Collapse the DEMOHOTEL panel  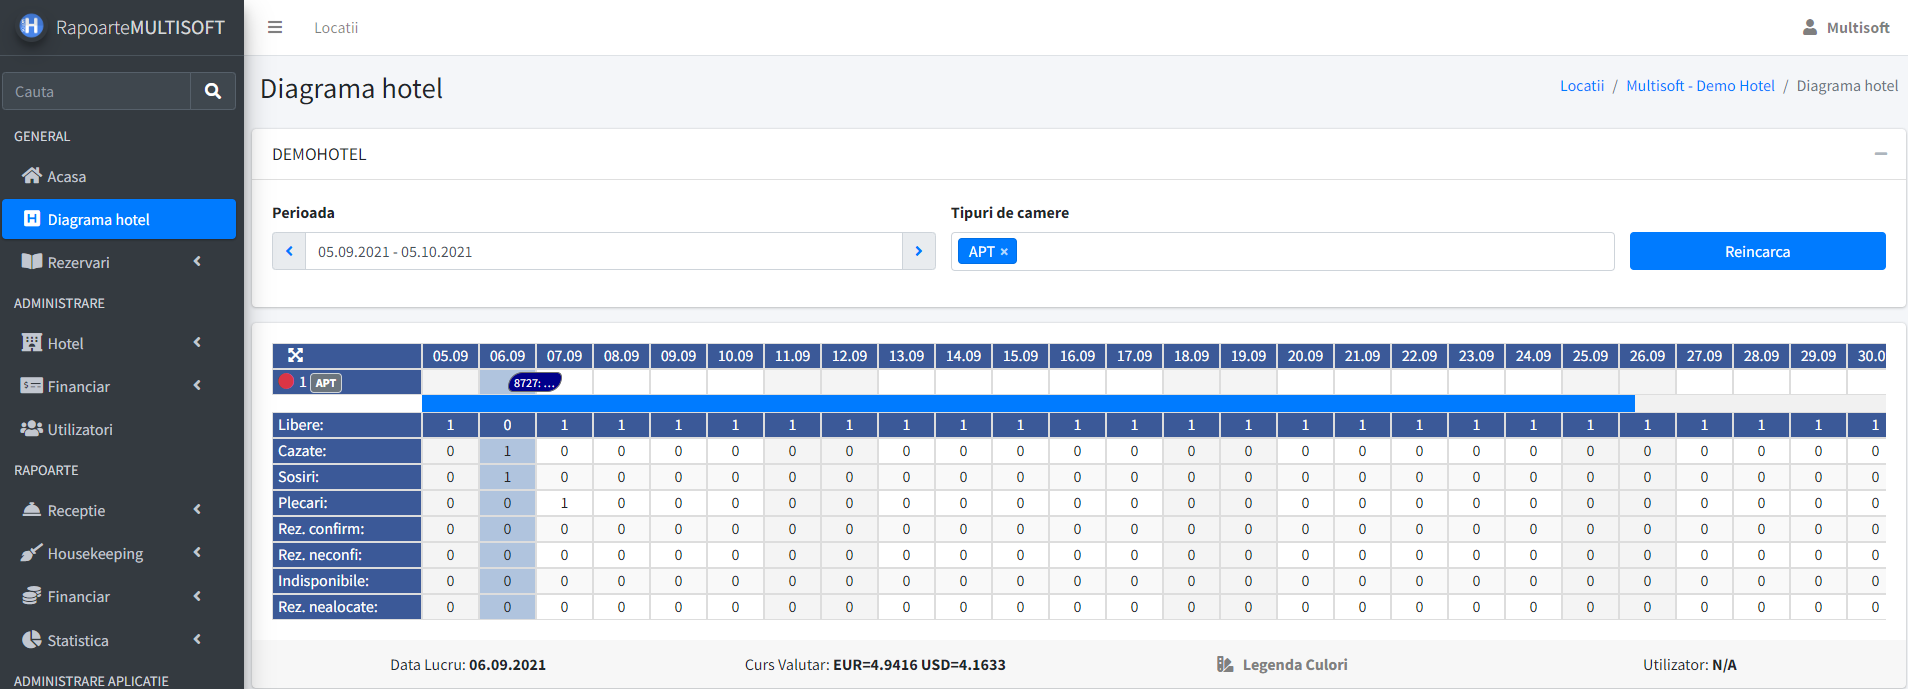(1880, 154)
